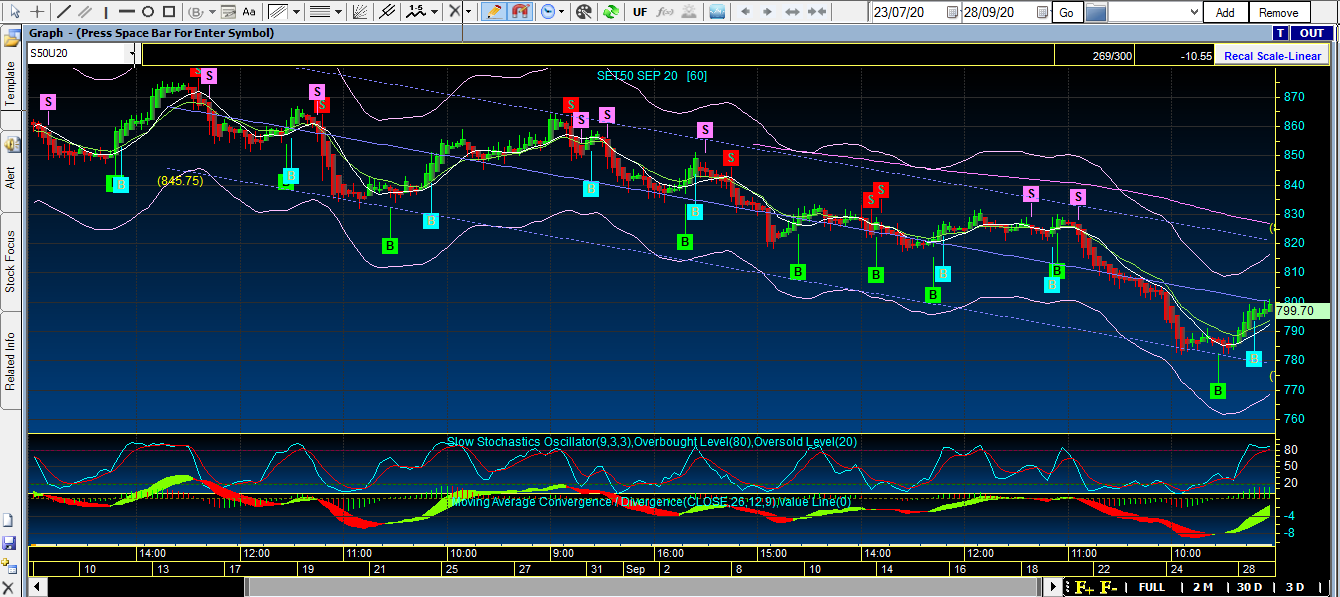Click the X delete drawings tool
Image resolution: width=1340 pixels, height=597 pixels.
[x=455, y=12]
